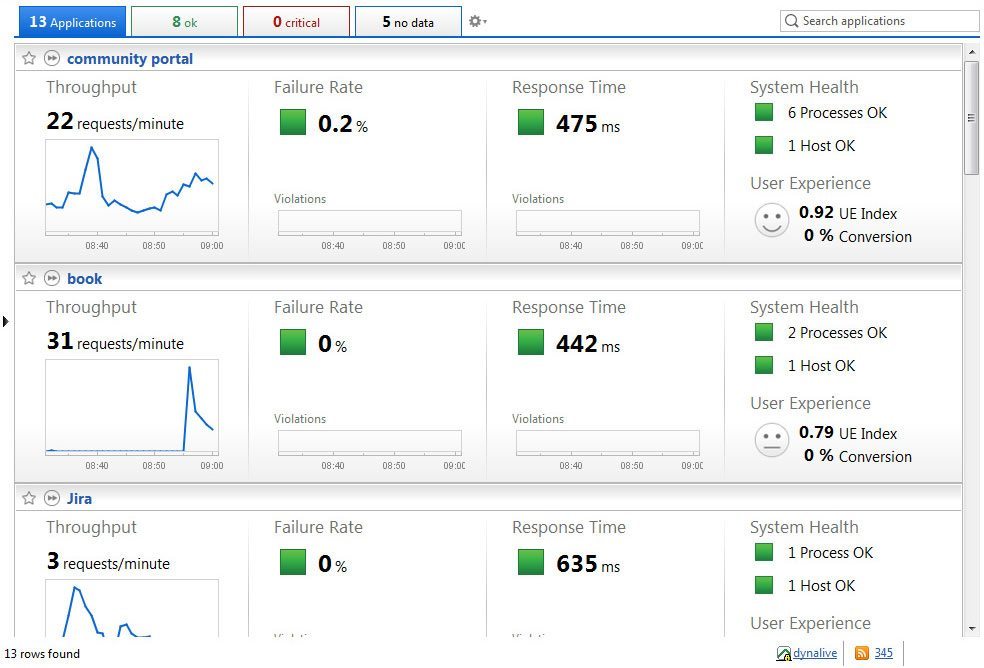The height and width of the screenshot is (668, 984).
Task: Click community portal failure rate green indicator
Action: 293,122
